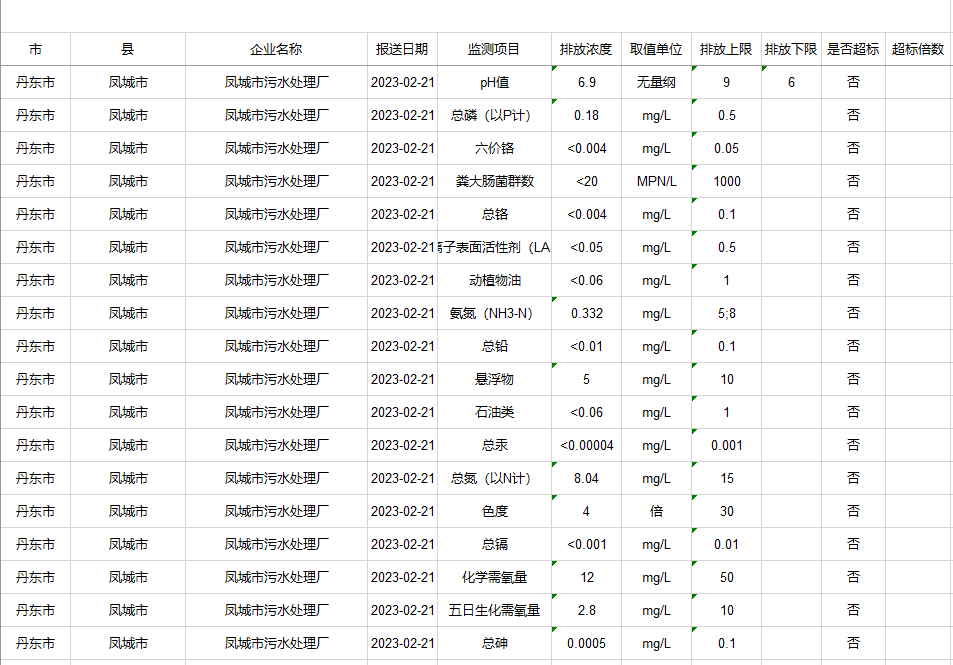Select the 2.8 concentration cell
Image resolution: width=953 pixels, height=665 pixels.
pos(586,610)
